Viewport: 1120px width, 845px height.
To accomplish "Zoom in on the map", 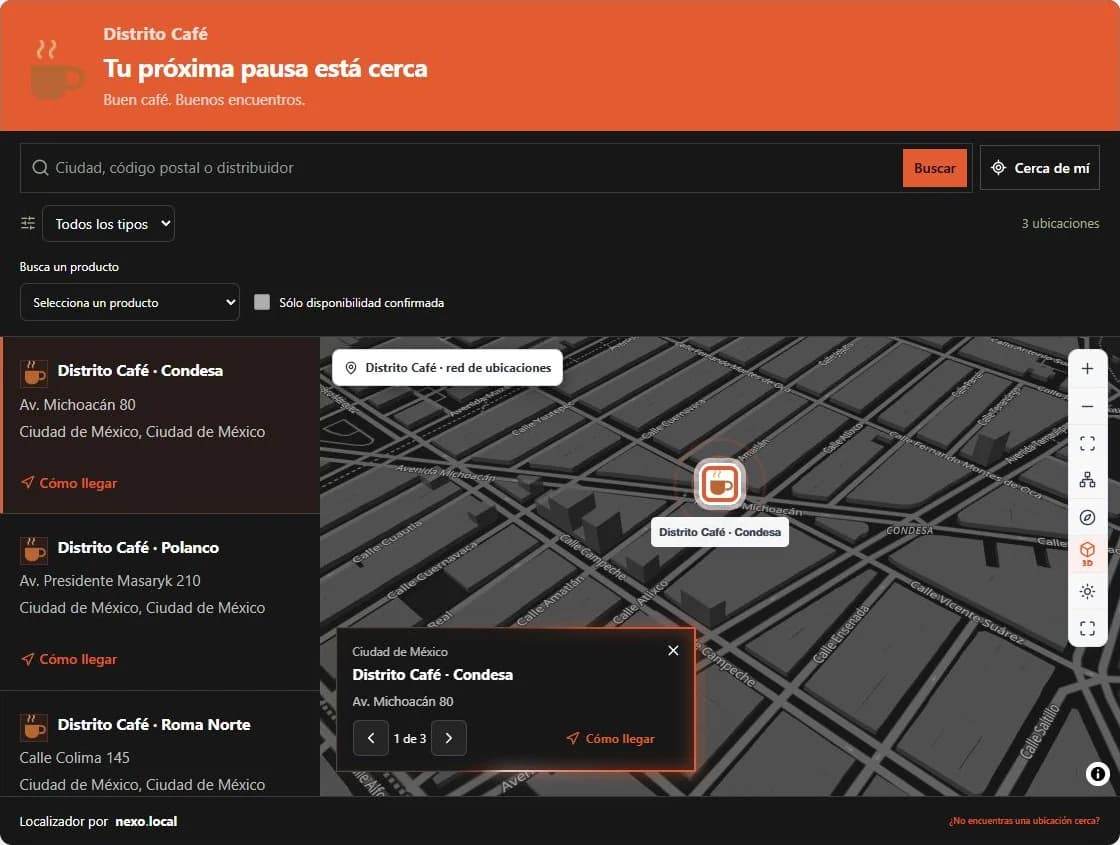I will coord(1087,369).
